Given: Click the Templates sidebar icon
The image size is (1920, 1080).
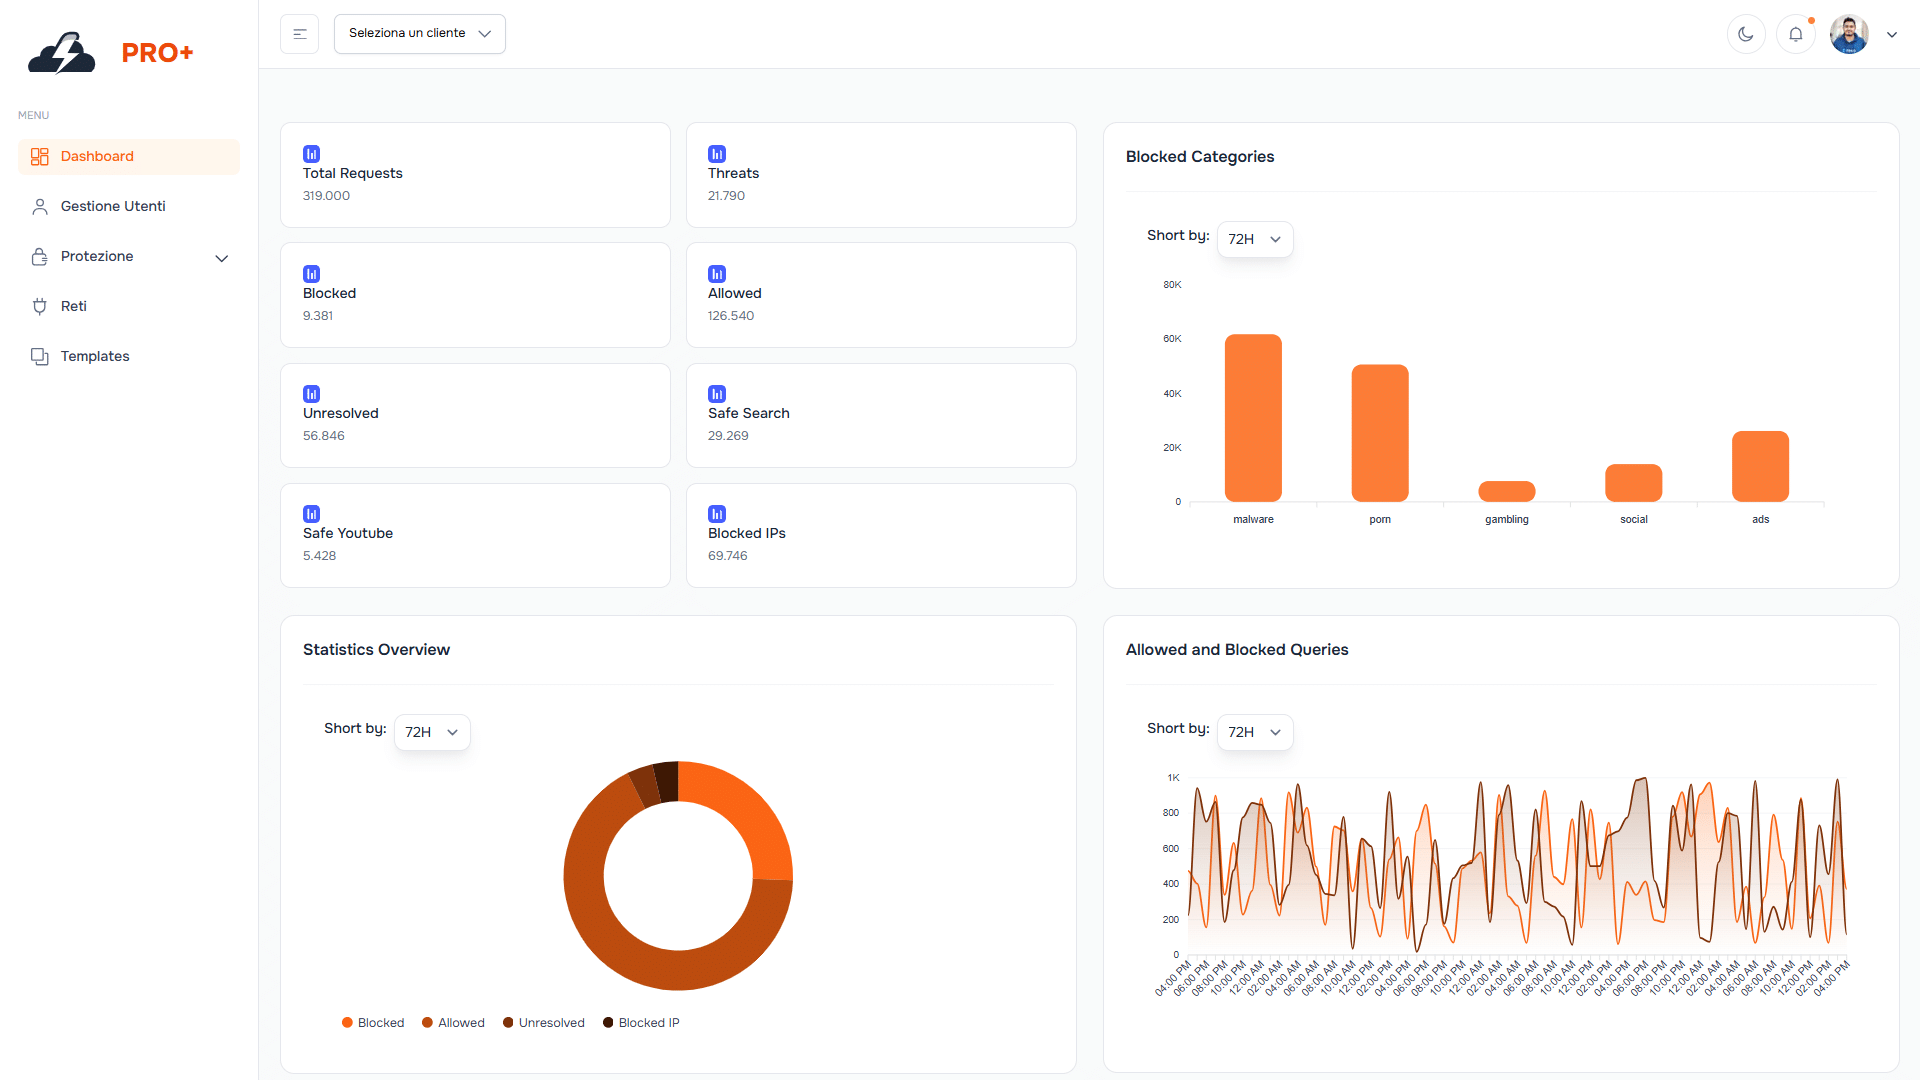Looking at the screenshot, I should pyautogui.click(x=40, y=356).
